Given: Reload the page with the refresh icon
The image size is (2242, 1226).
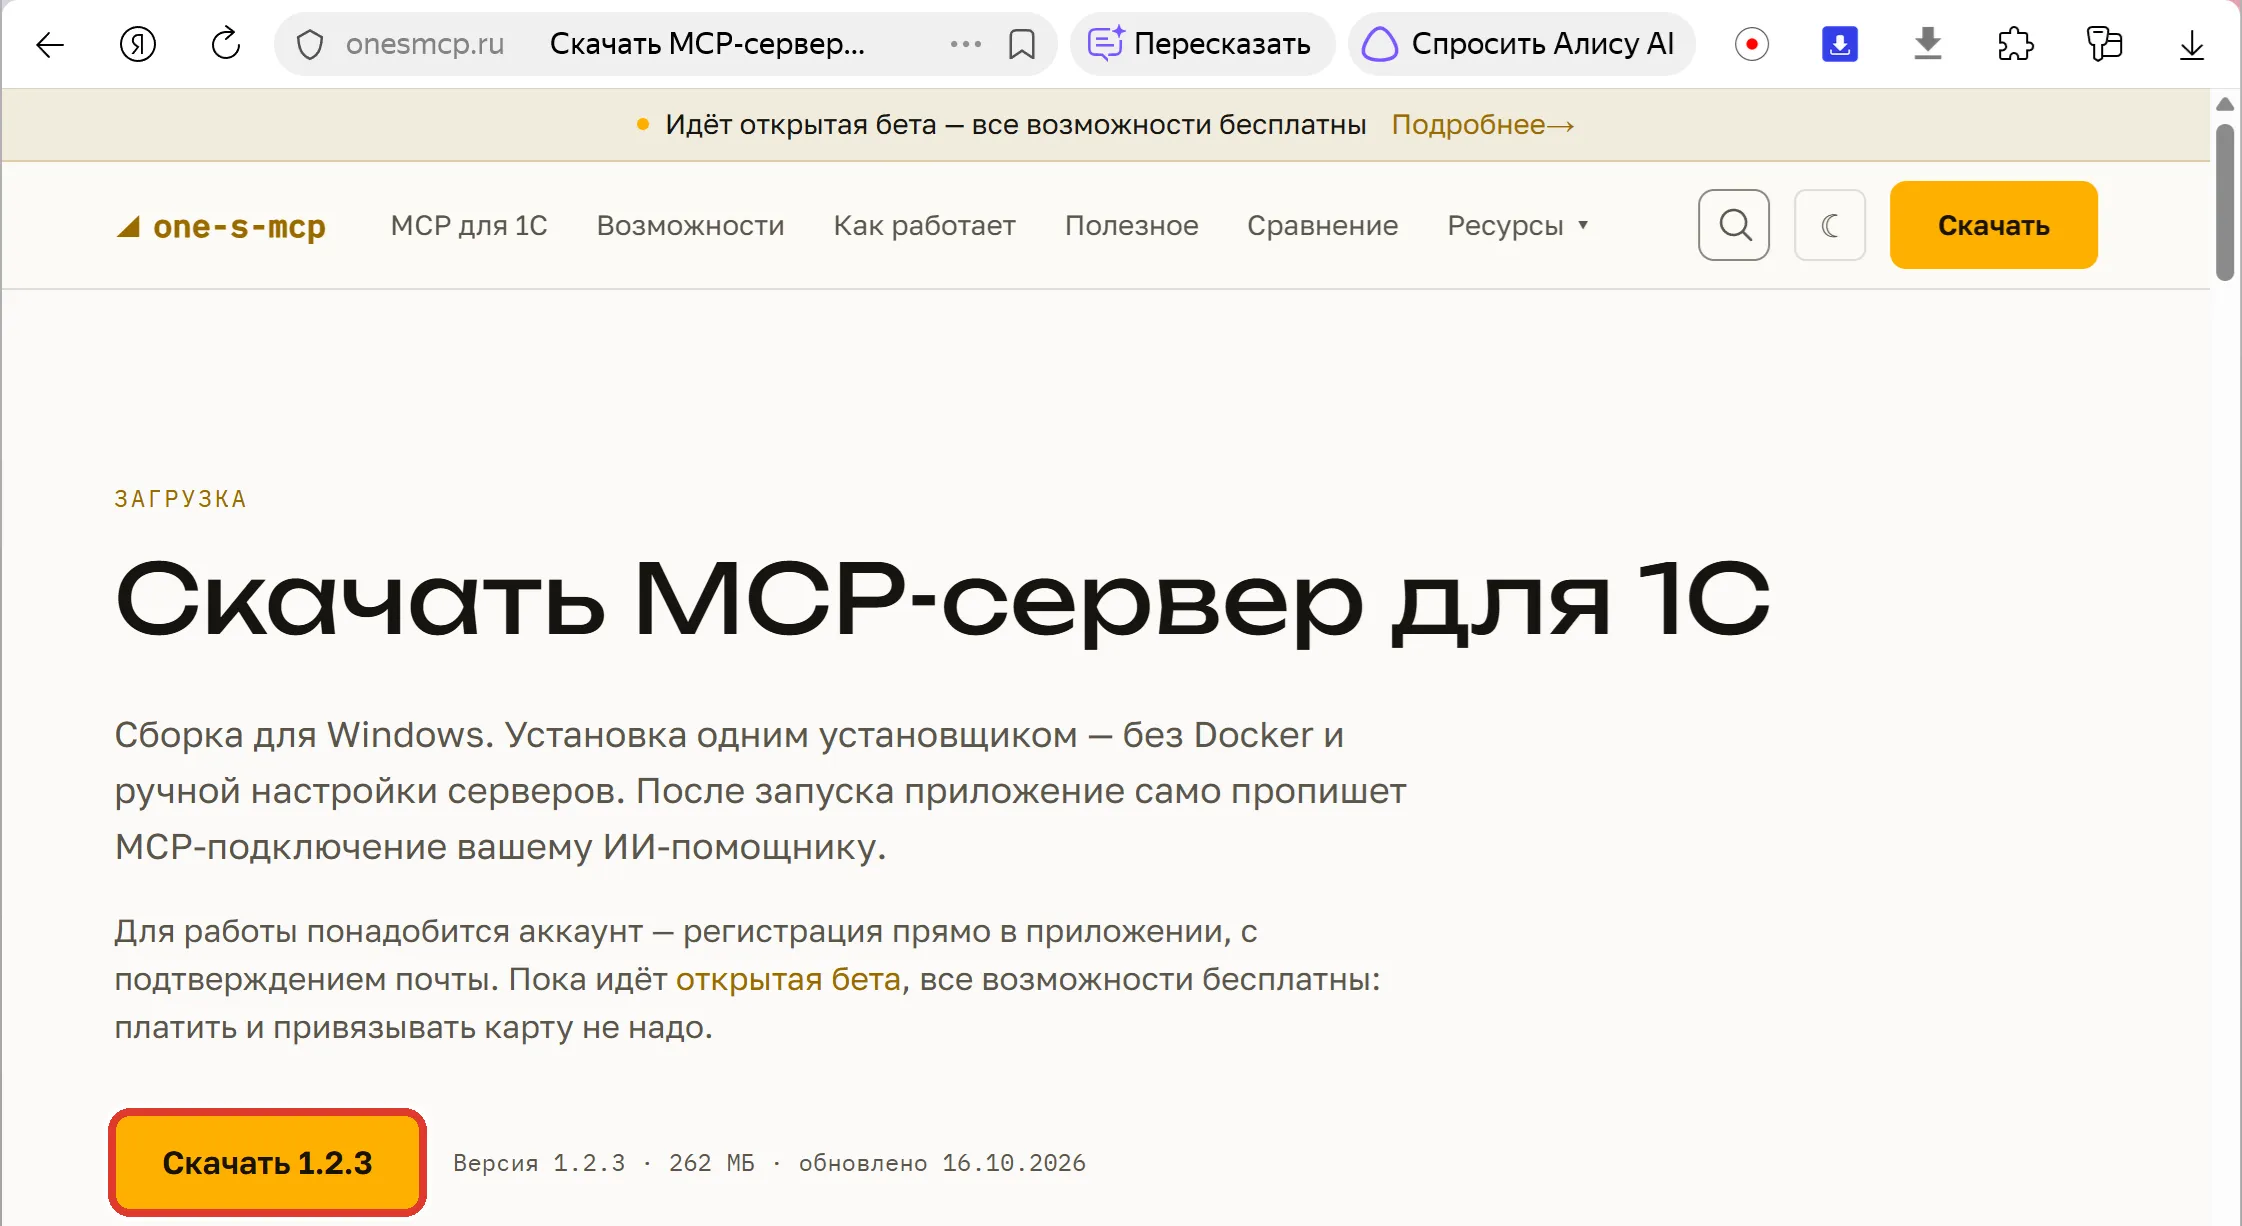Looking at the screenshot, I should point(226,44).
